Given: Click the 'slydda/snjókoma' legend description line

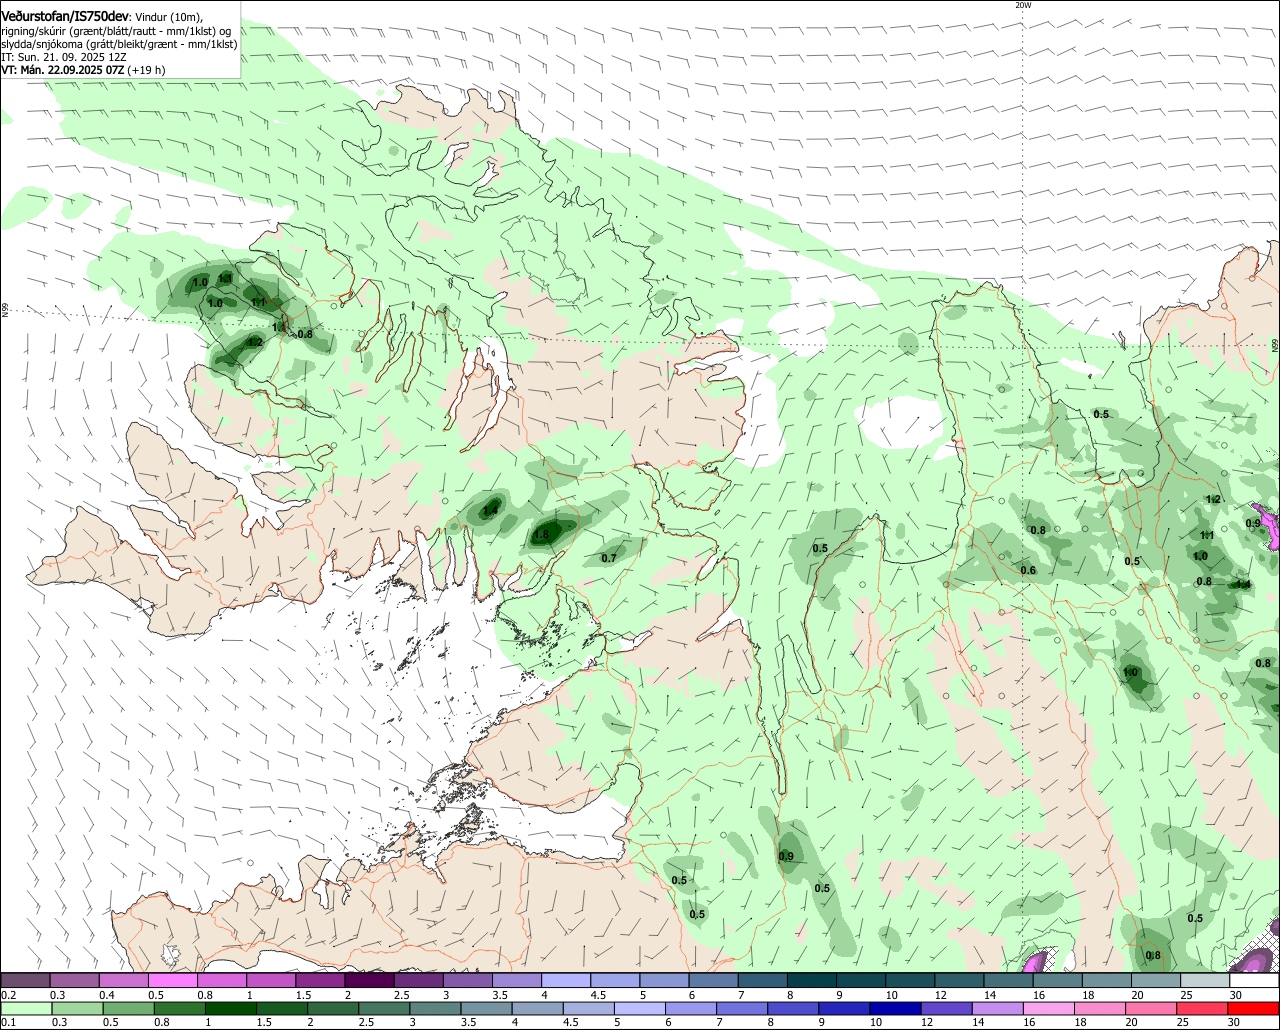Looking at the screenshot, I should (119, 44).
